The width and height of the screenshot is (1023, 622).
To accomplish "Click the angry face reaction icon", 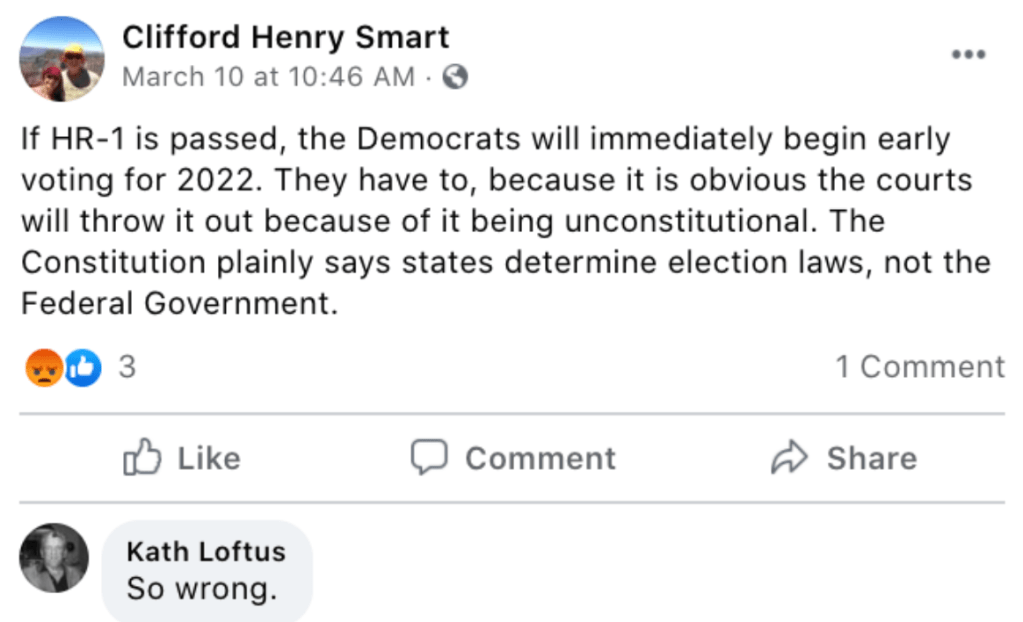I will tap(44, 368).
